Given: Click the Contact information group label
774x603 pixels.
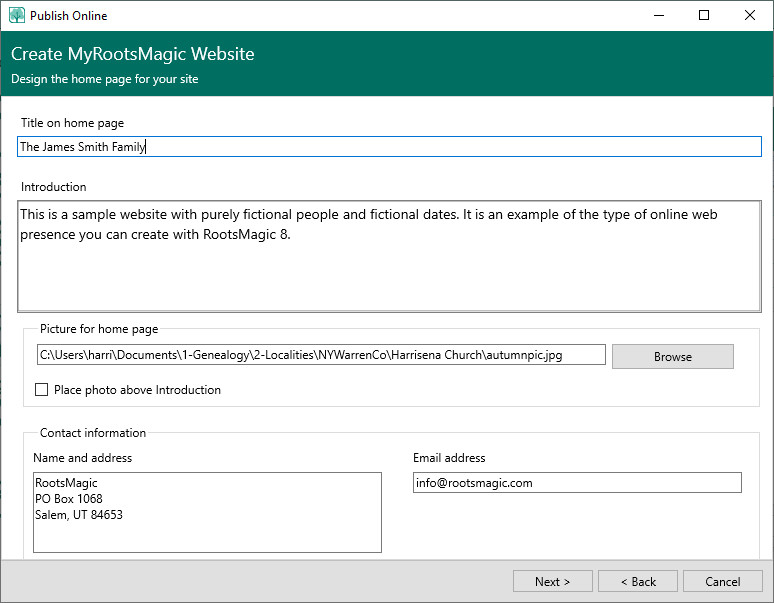Looking at the screenshot, I should click(93, 433).
